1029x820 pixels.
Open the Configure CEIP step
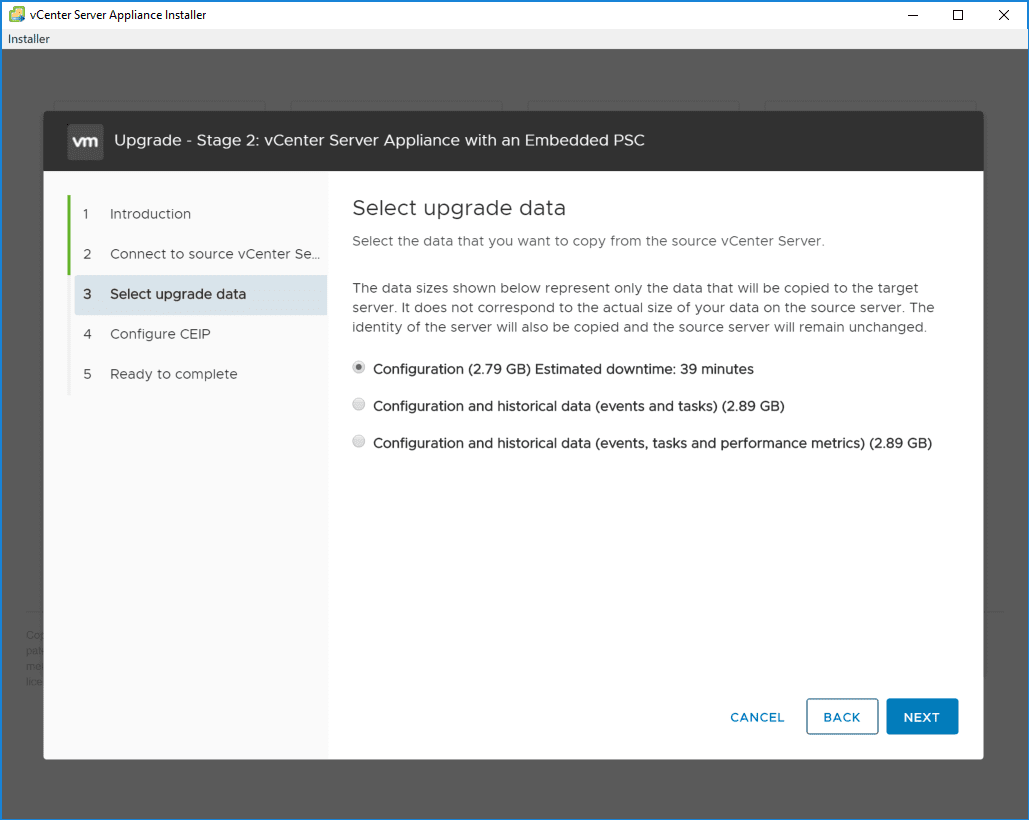click(160, 334)
